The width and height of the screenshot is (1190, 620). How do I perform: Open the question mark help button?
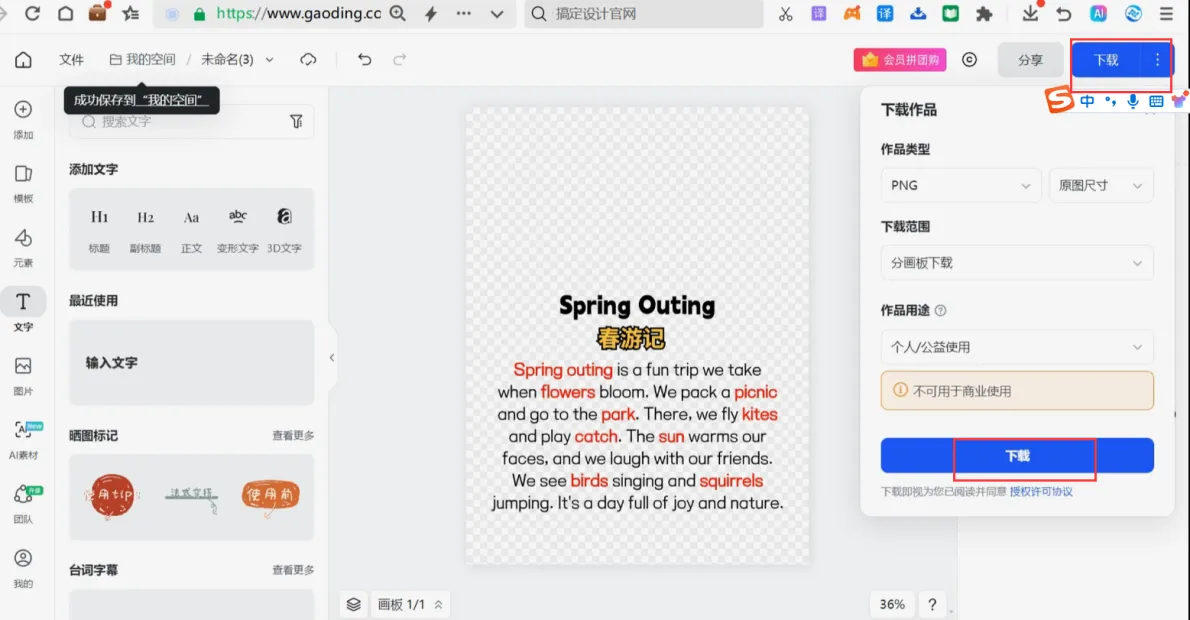932,604
